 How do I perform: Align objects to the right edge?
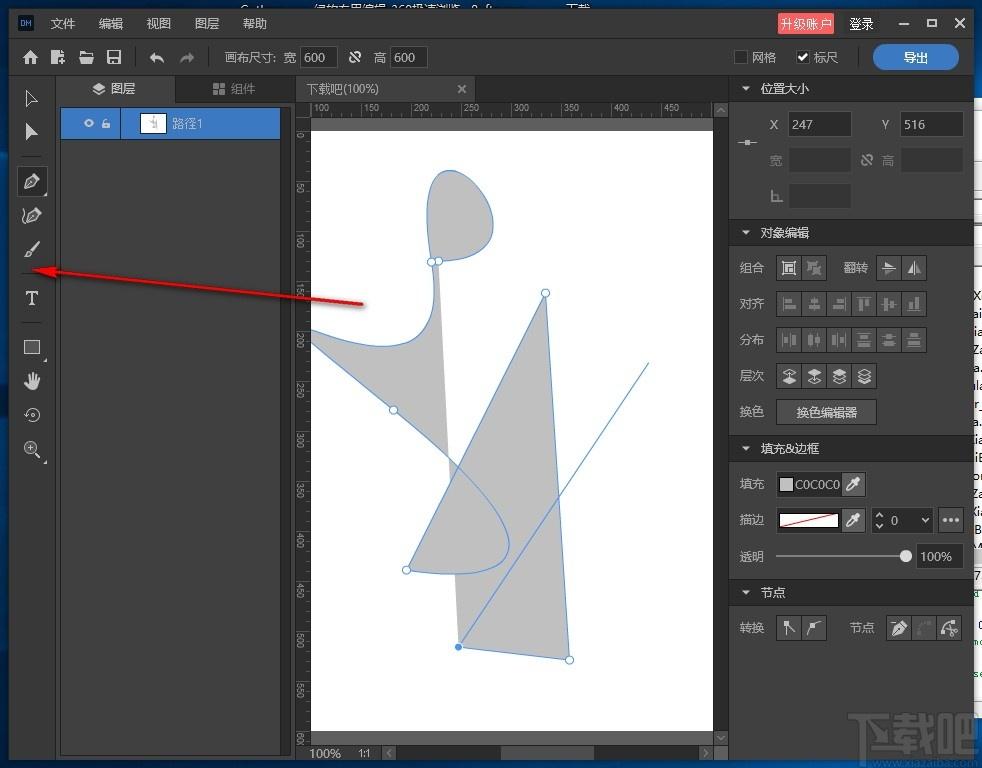coord(839,304)
